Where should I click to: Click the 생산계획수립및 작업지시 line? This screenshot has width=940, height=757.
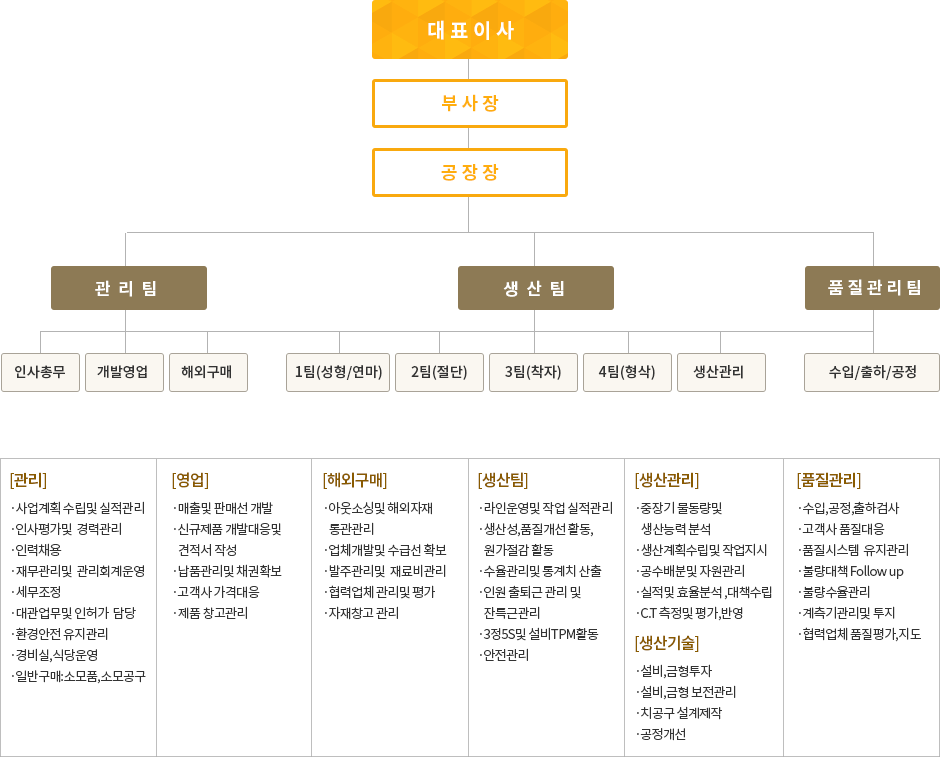coord(701,550)
